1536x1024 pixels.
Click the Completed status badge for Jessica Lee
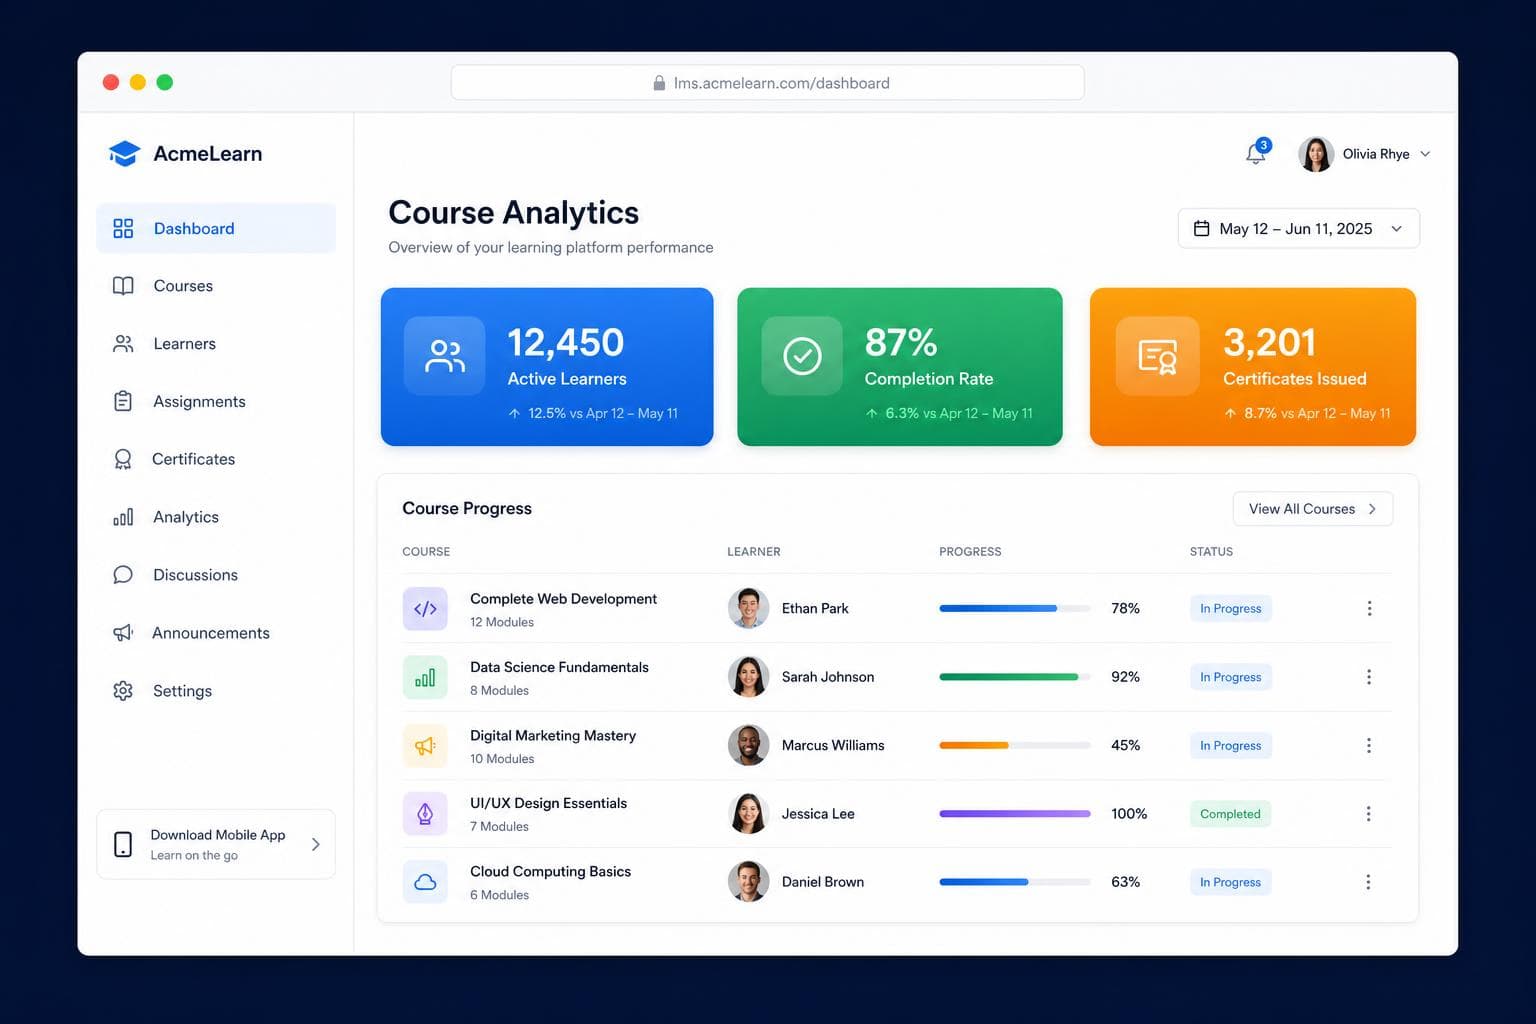pyautogui.click(x=1230, y=814)
